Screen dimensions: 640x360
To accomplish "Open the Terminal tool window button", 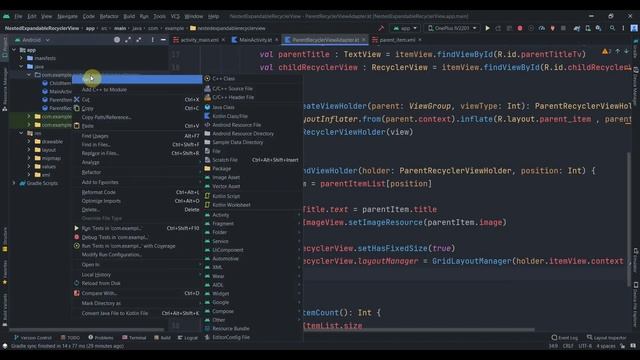I will 134,338.
